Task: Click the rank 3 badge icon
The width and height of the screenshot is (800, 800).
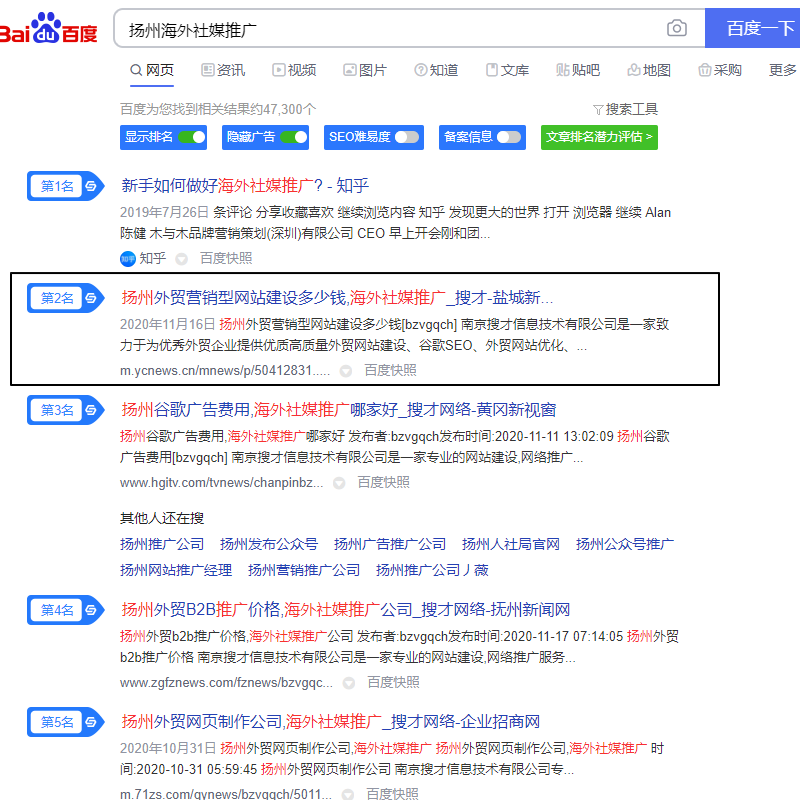Action: click(66, 410)
